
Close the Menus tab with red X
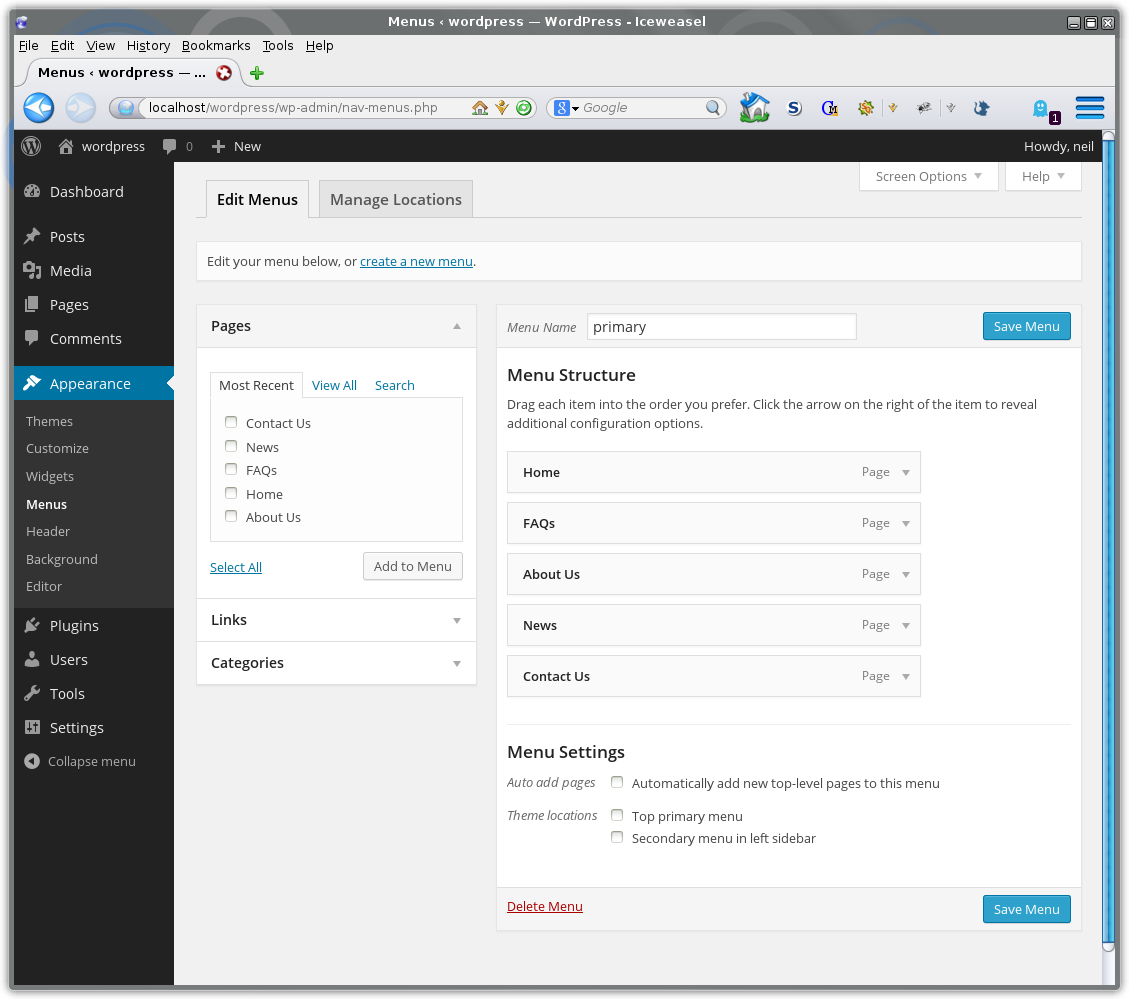coord(224,73)
